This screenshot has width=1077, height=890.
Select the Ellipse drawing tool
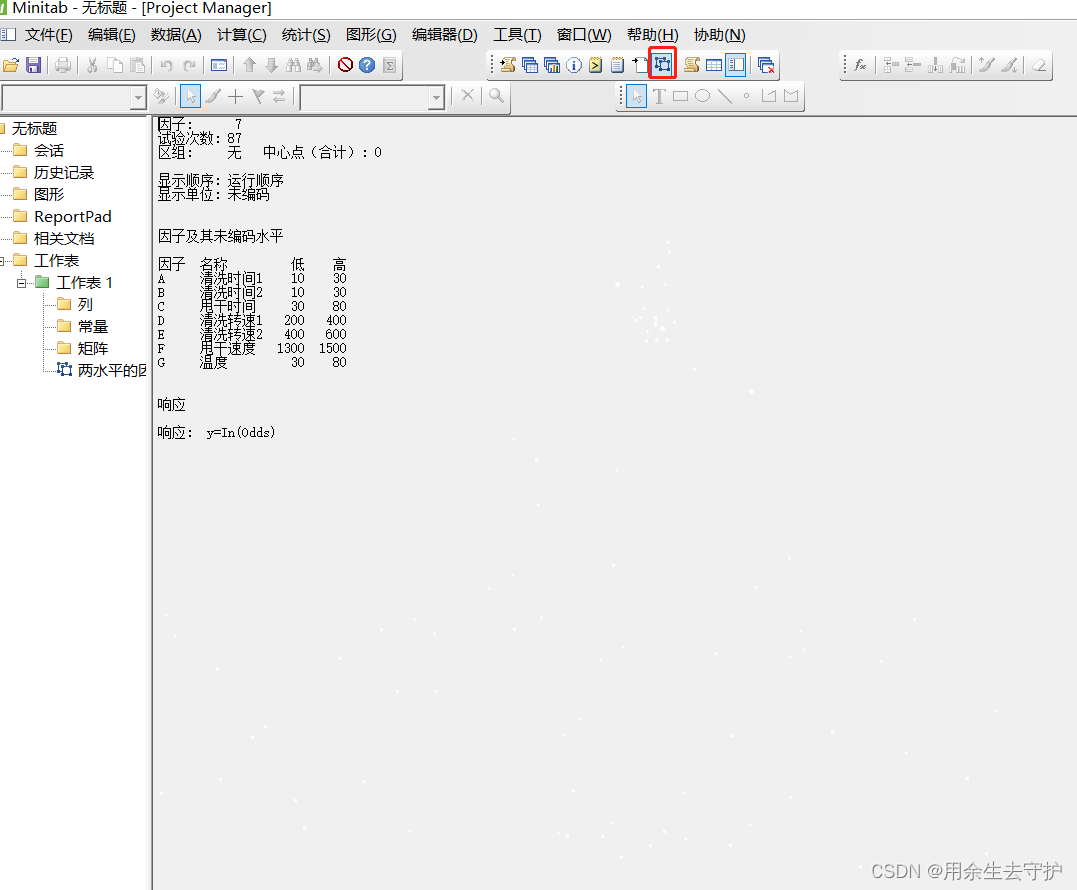click(x=703, y=96)
